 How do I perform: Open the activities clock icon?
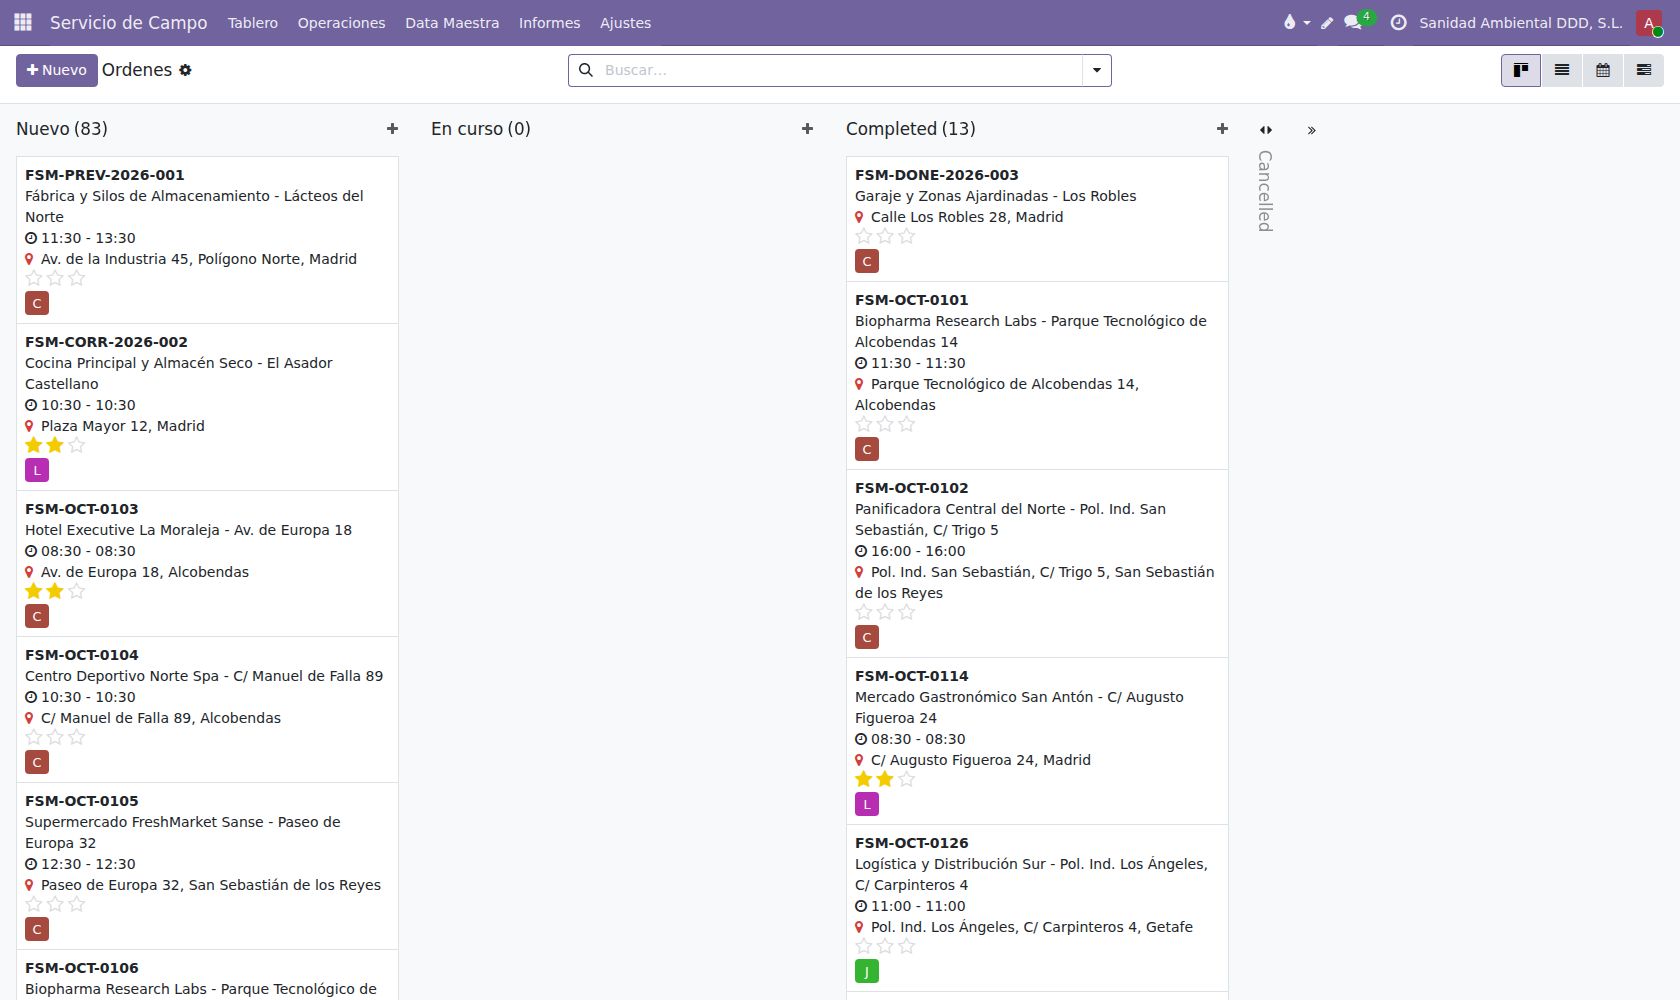coord(1399,22)
